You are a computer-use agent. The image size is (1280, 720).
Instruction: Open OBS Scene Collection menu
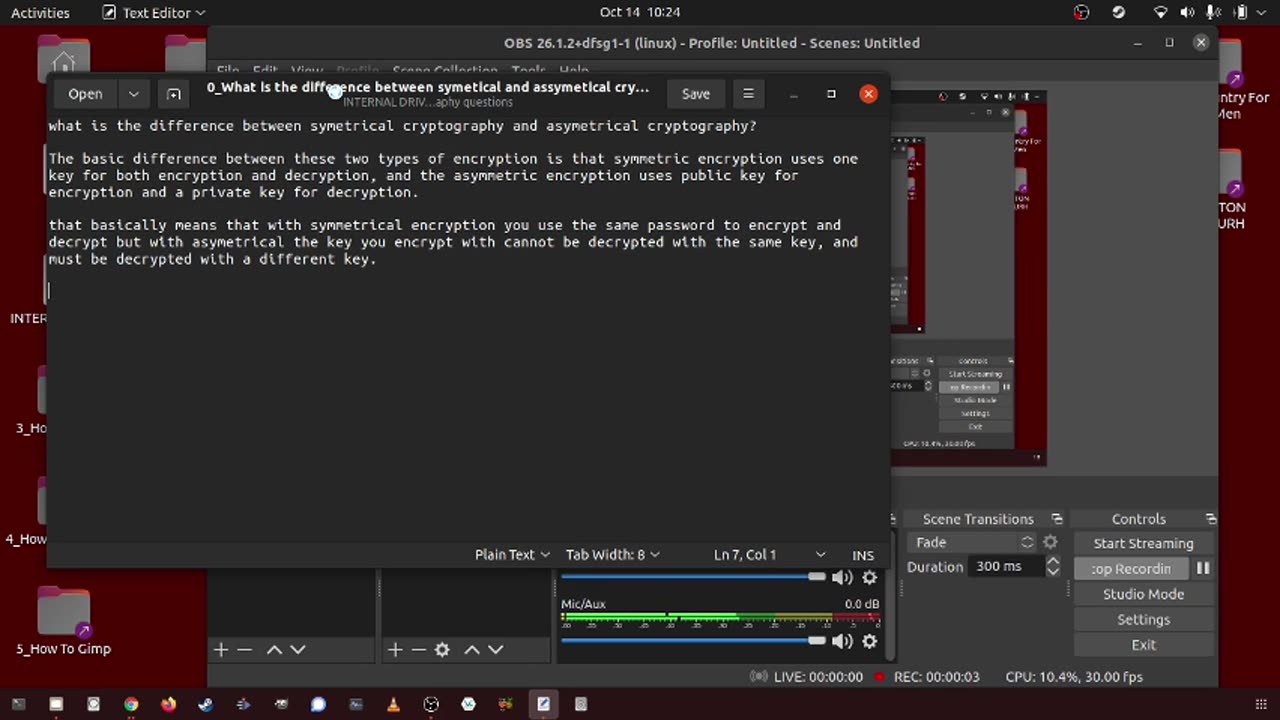(x=444, y=71)
